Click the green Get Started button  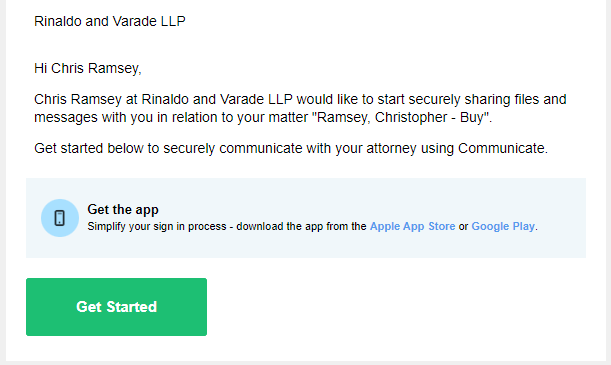click(x=117, y=307)
